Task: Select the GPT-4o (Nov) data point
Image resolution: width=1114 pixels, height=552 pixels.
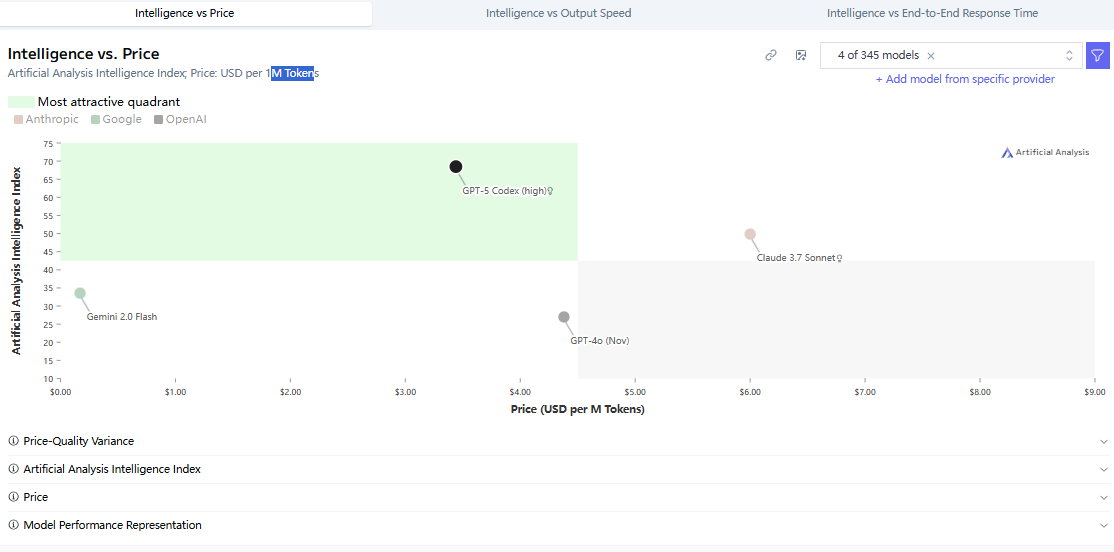Action: coord(564,317)
